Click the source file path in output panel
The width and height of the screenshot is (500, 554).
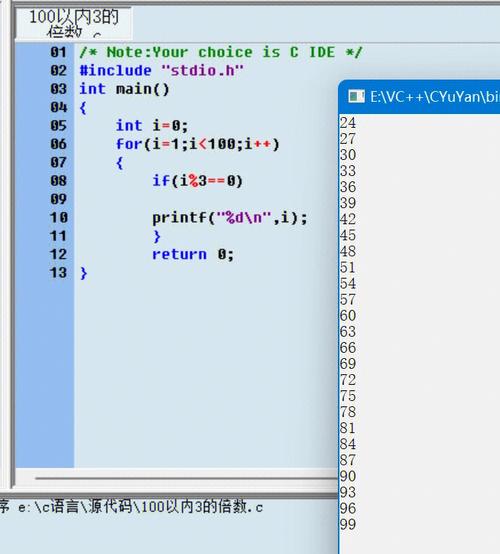tap(140, 507)
